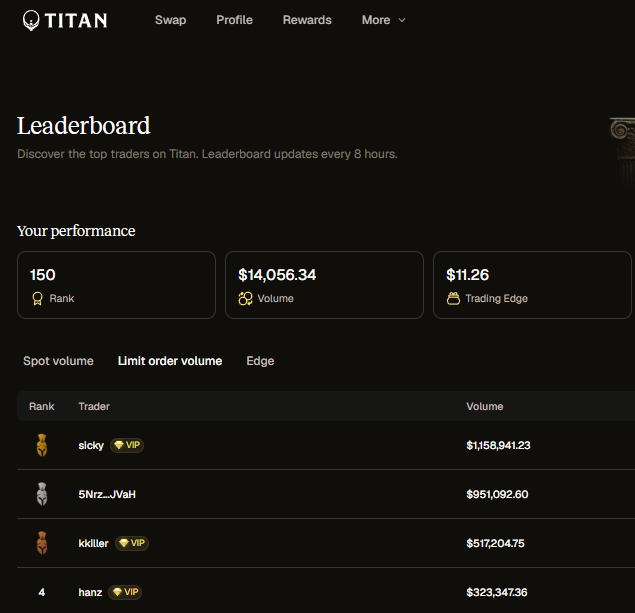The image size is (635, 613).
Task: Click the chevron next to More
Action: click(402, 20)
